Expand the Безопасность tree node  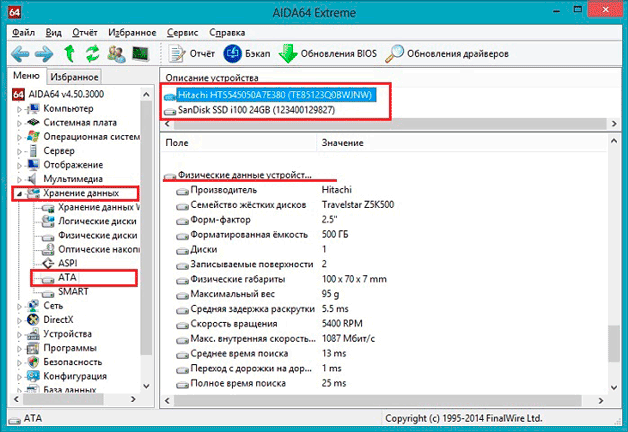tap(19, 362)
